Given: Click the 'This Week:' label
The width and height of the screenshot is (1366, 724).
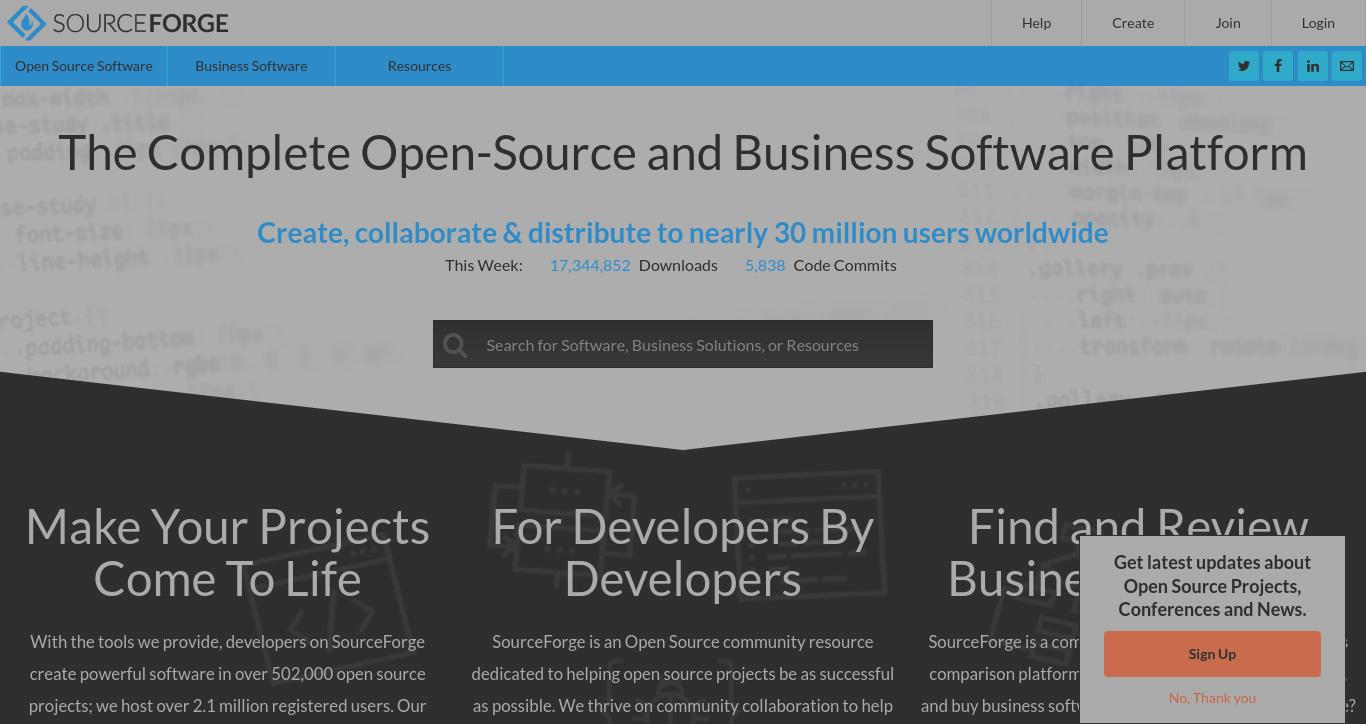Looking at the screenshot, I should [x=484, y=265].
